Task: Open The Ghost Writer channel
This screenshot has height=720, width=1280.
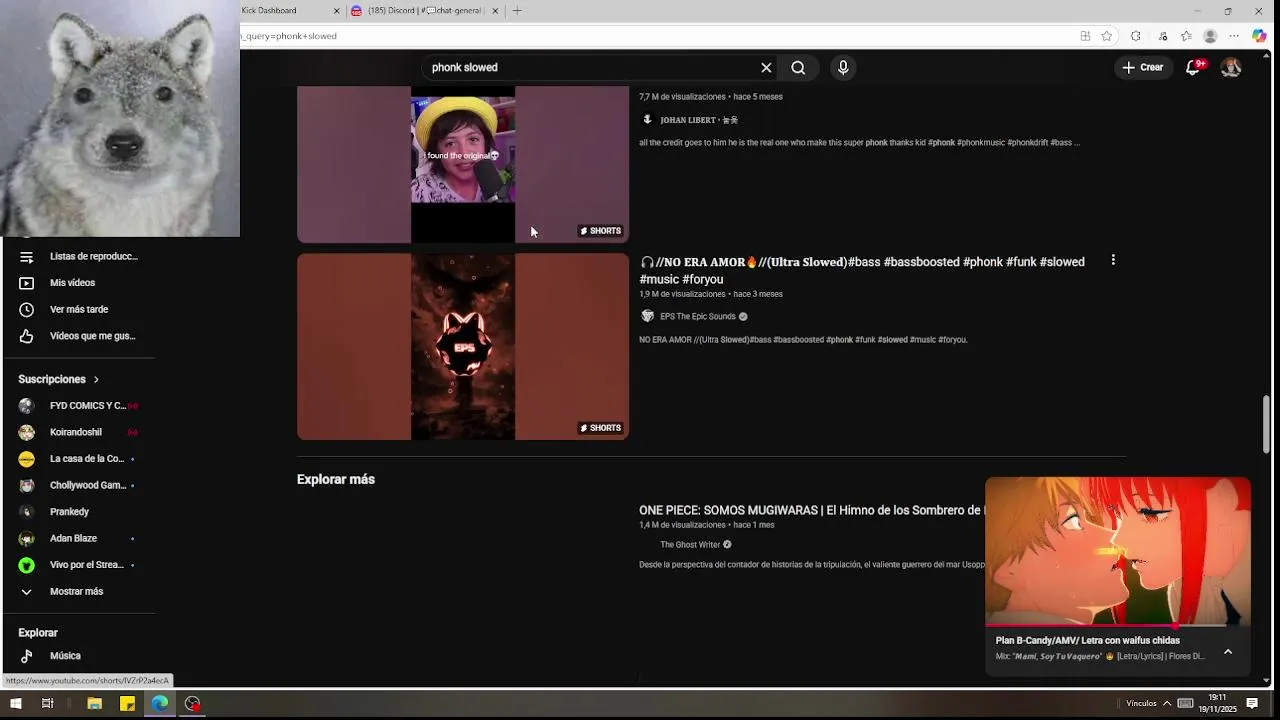Action: point(690,545)
